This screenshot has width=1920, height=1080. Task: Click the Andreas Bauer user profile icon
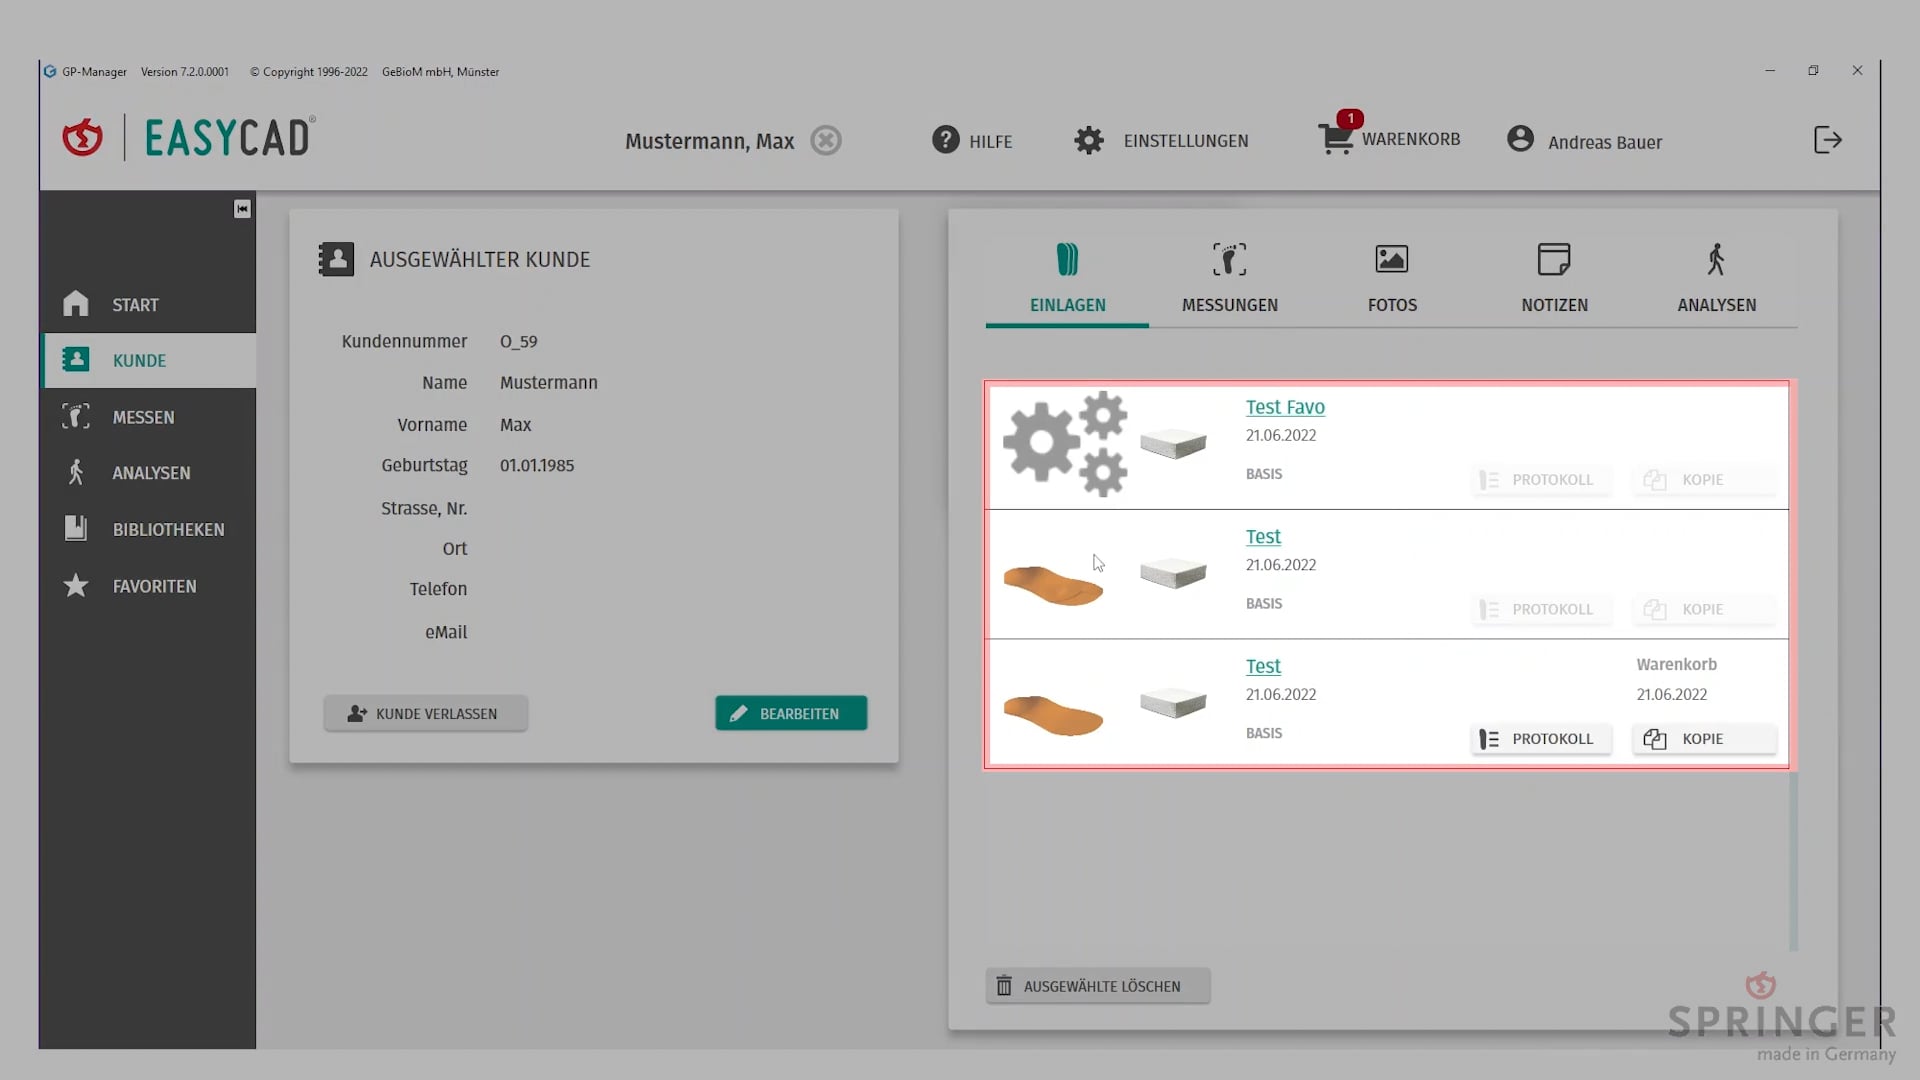[1521, 139]
